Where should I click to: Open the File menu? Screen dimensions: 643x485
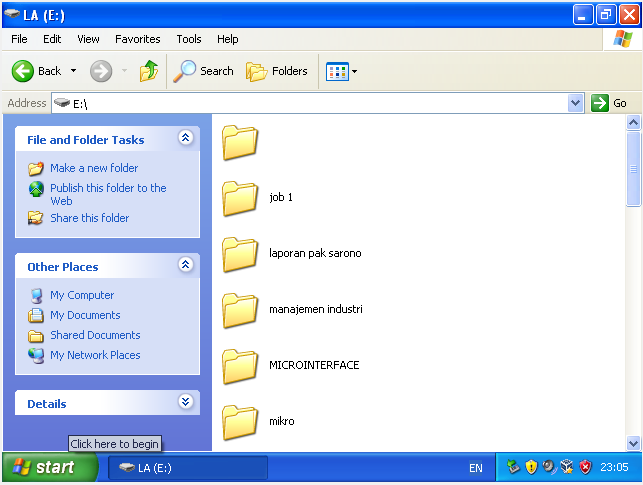[x=19, y=39]
